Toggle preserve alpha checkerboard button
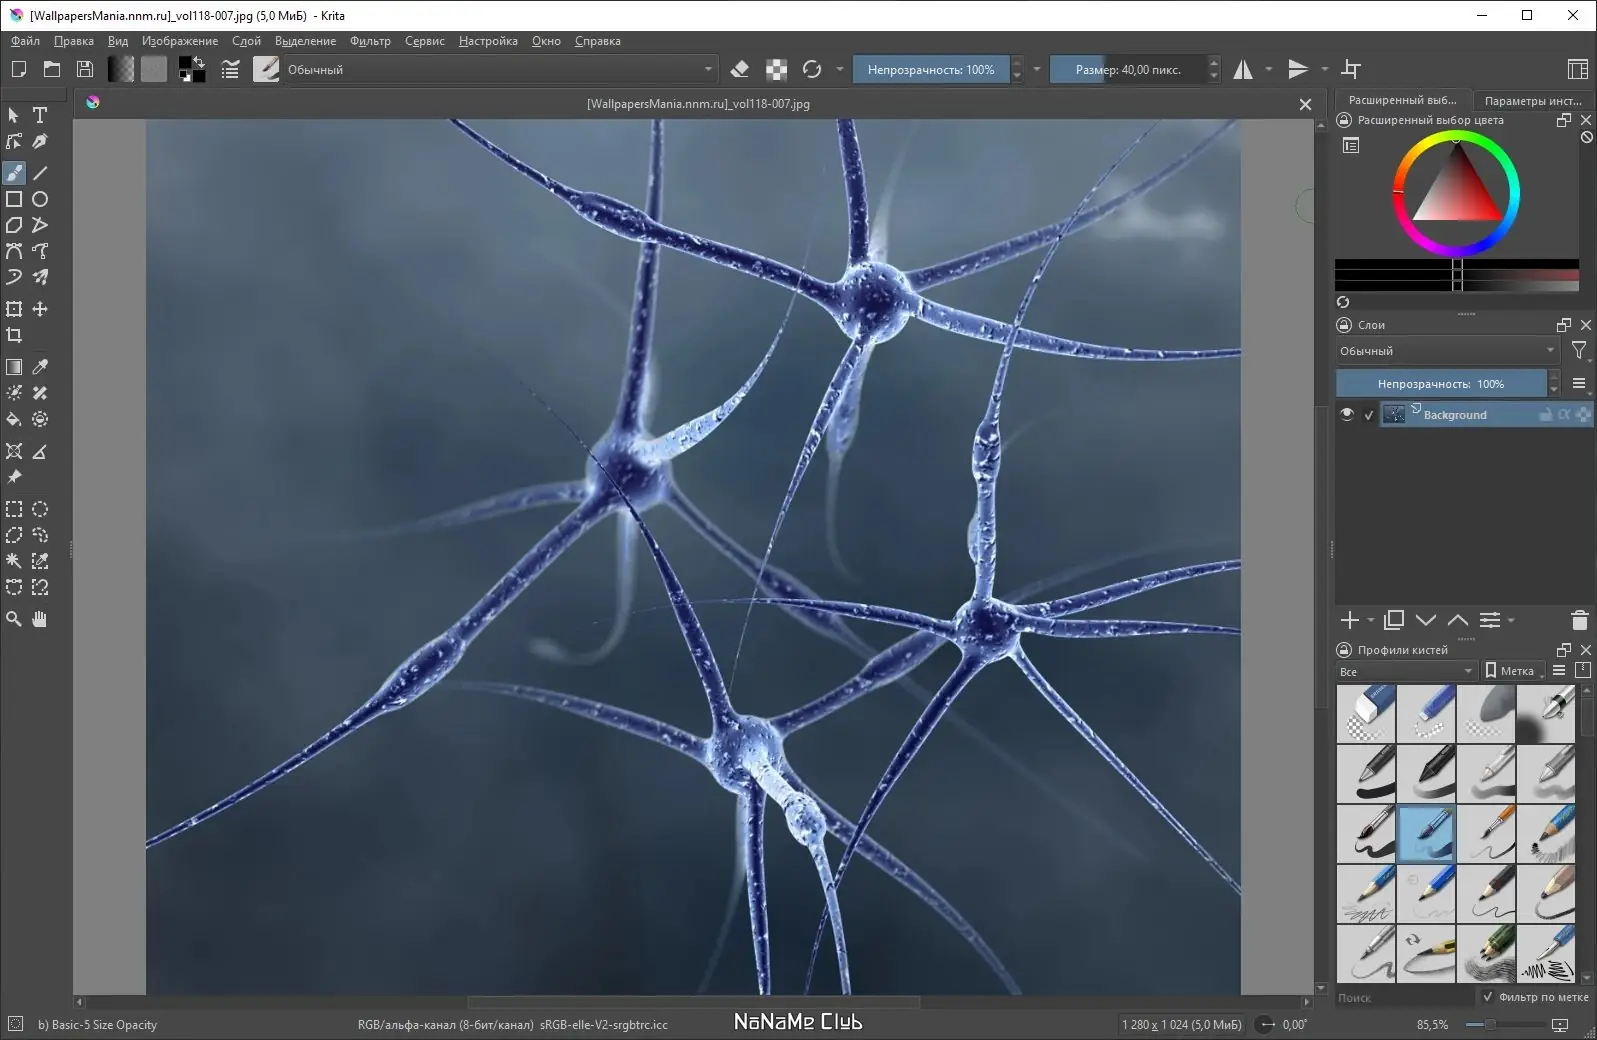This screenshot has width=1597, height=1040. pos(776,69)
